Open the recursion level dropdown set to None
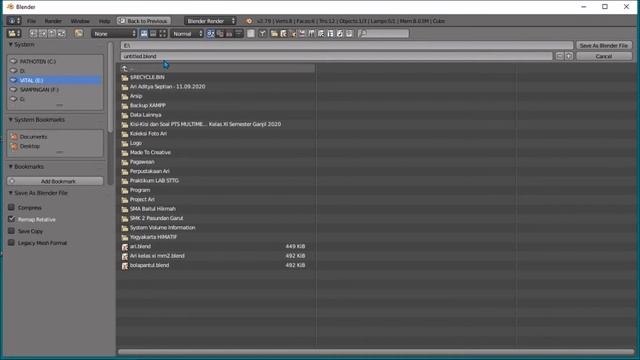The width and height of the screenshot is (640, 360). click(114, 33)
